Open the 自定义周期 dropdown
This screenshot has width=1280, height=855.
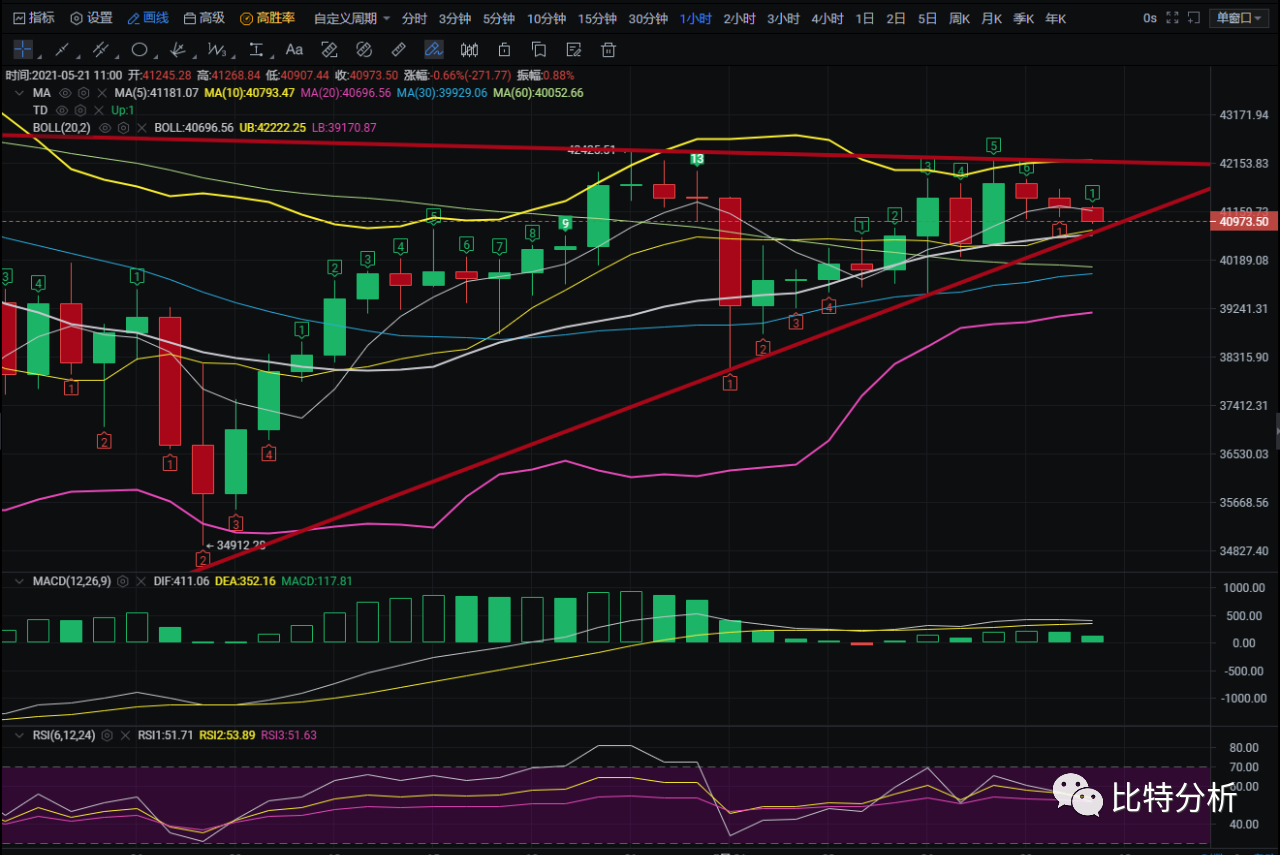(x=351, y=18)
